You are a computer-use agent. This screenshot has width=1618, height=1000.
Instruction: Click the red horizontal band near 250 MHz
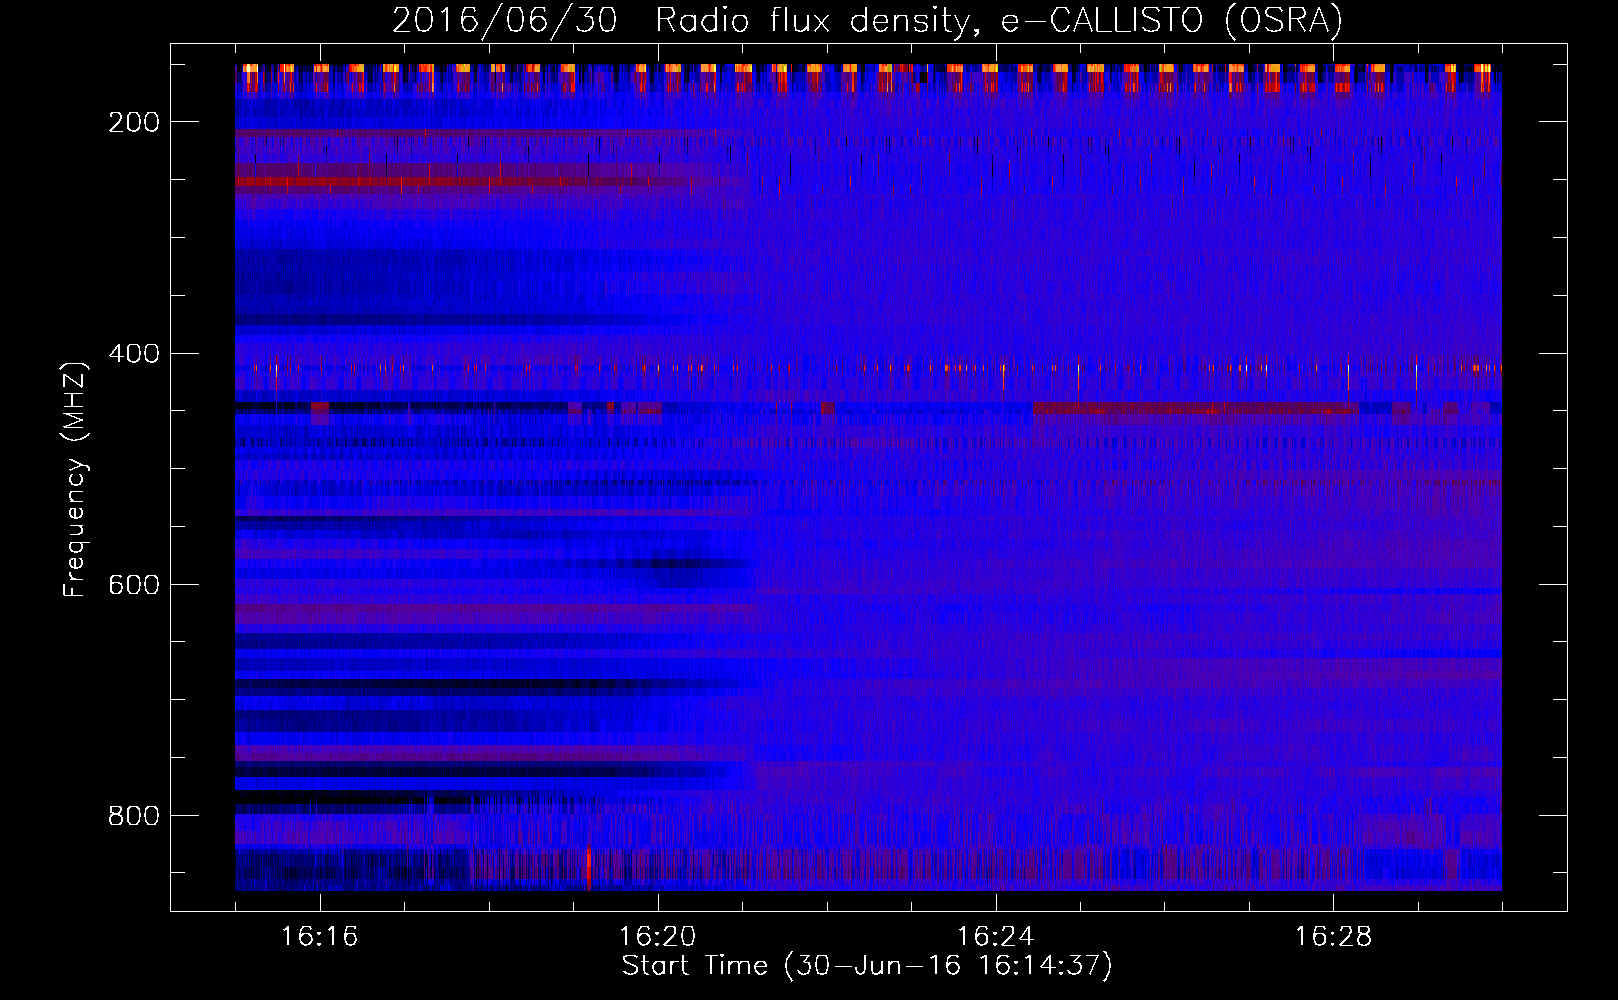pos(460,182)
